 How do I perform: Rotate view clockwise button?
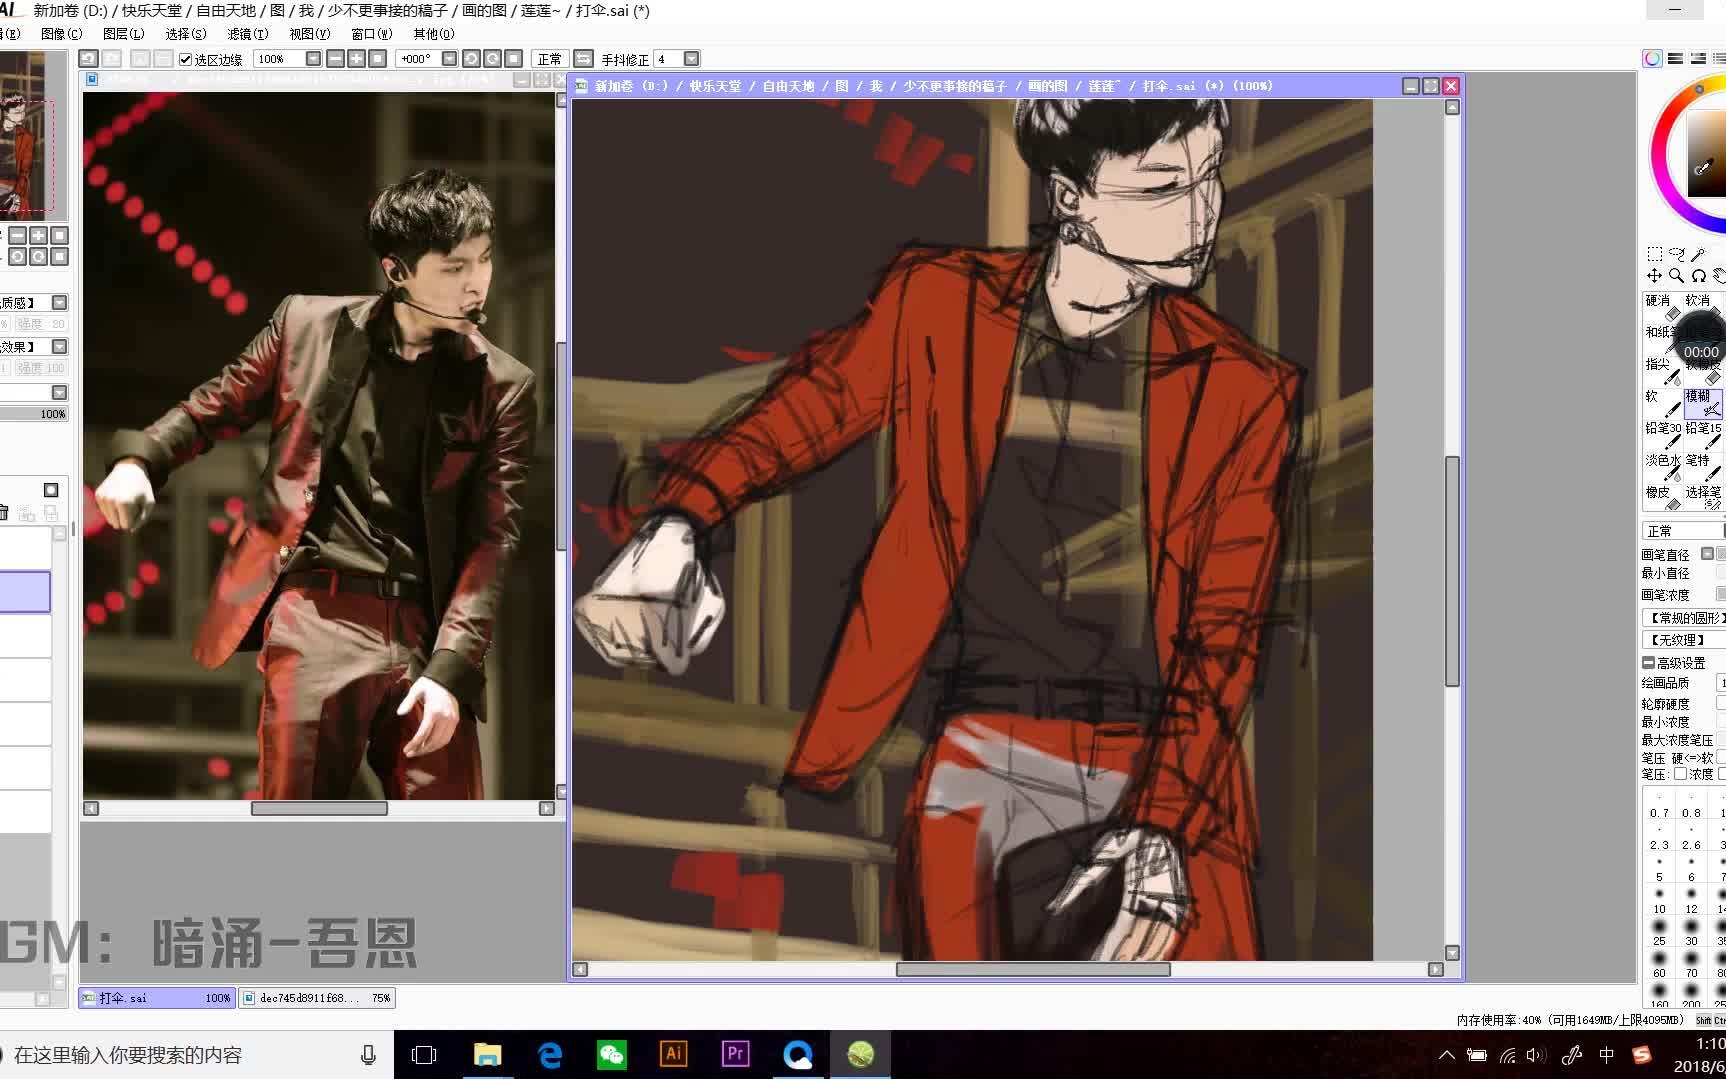click(x=492, y=59)
